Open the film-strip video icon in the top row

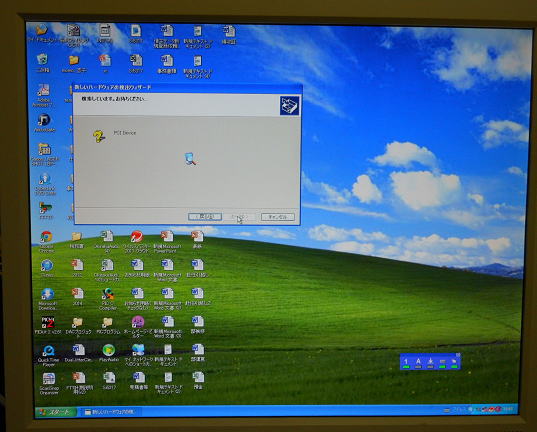point(73,31)
